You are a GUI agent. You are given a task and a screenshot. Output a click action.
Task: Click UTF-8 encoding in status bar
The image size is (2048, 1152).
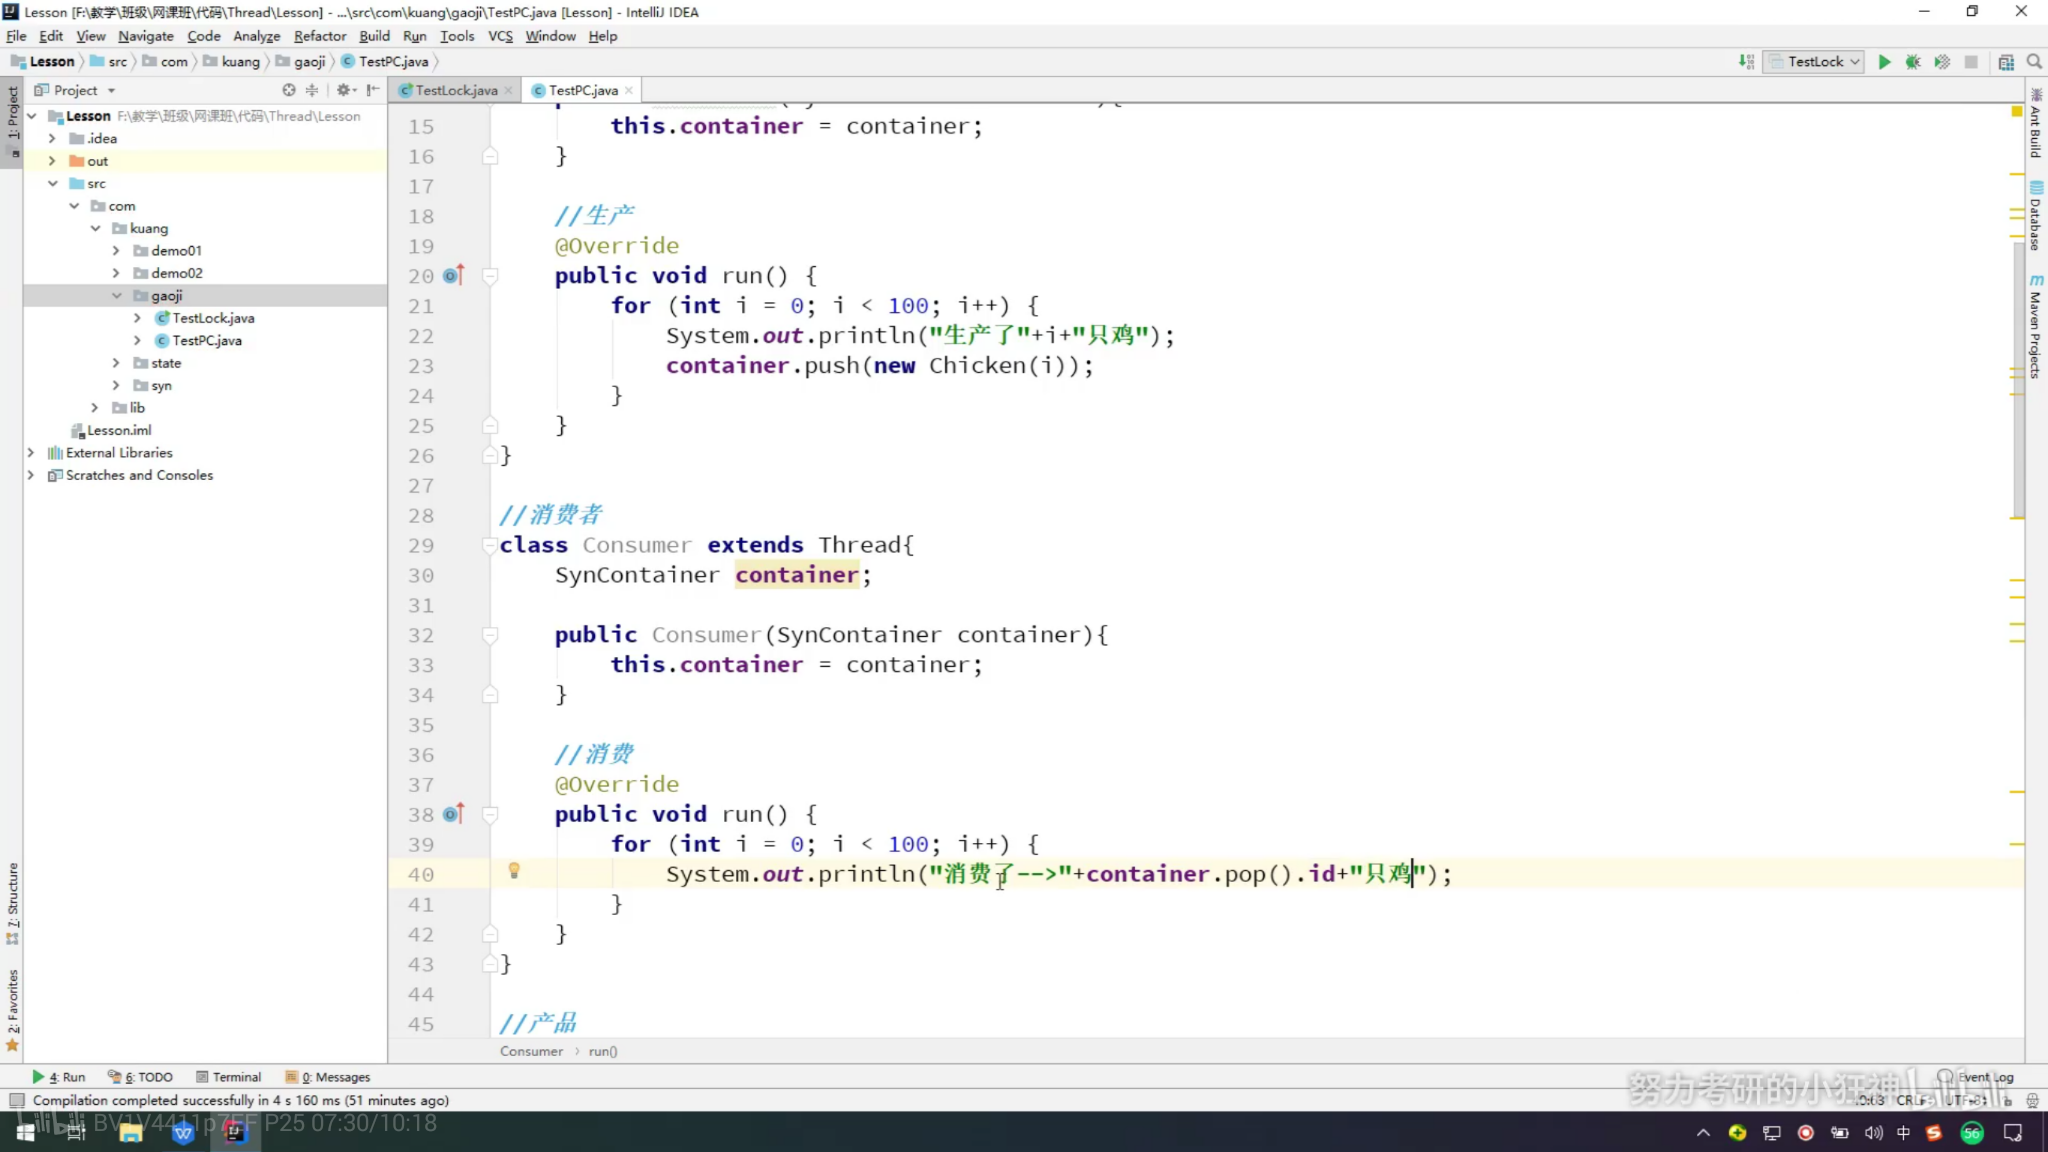1966,1101
